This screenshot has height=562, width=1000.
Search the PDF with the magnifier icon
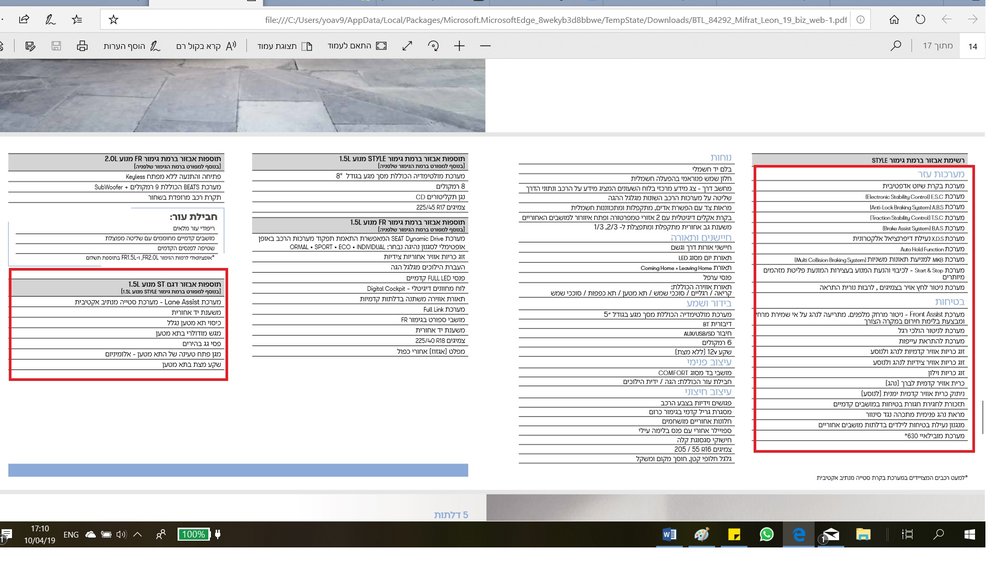(x=896, y=46)
